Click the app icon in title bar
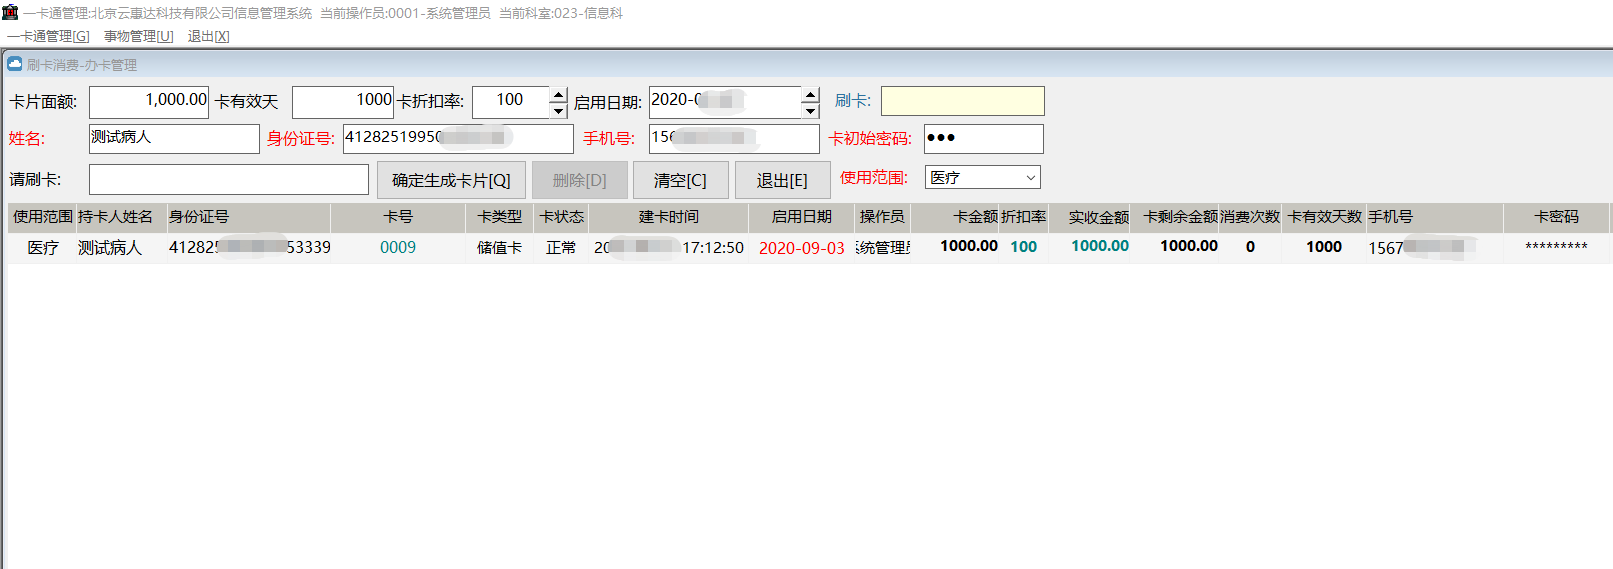The height and width of the screenshot is (569, 1613). point(10,12)
